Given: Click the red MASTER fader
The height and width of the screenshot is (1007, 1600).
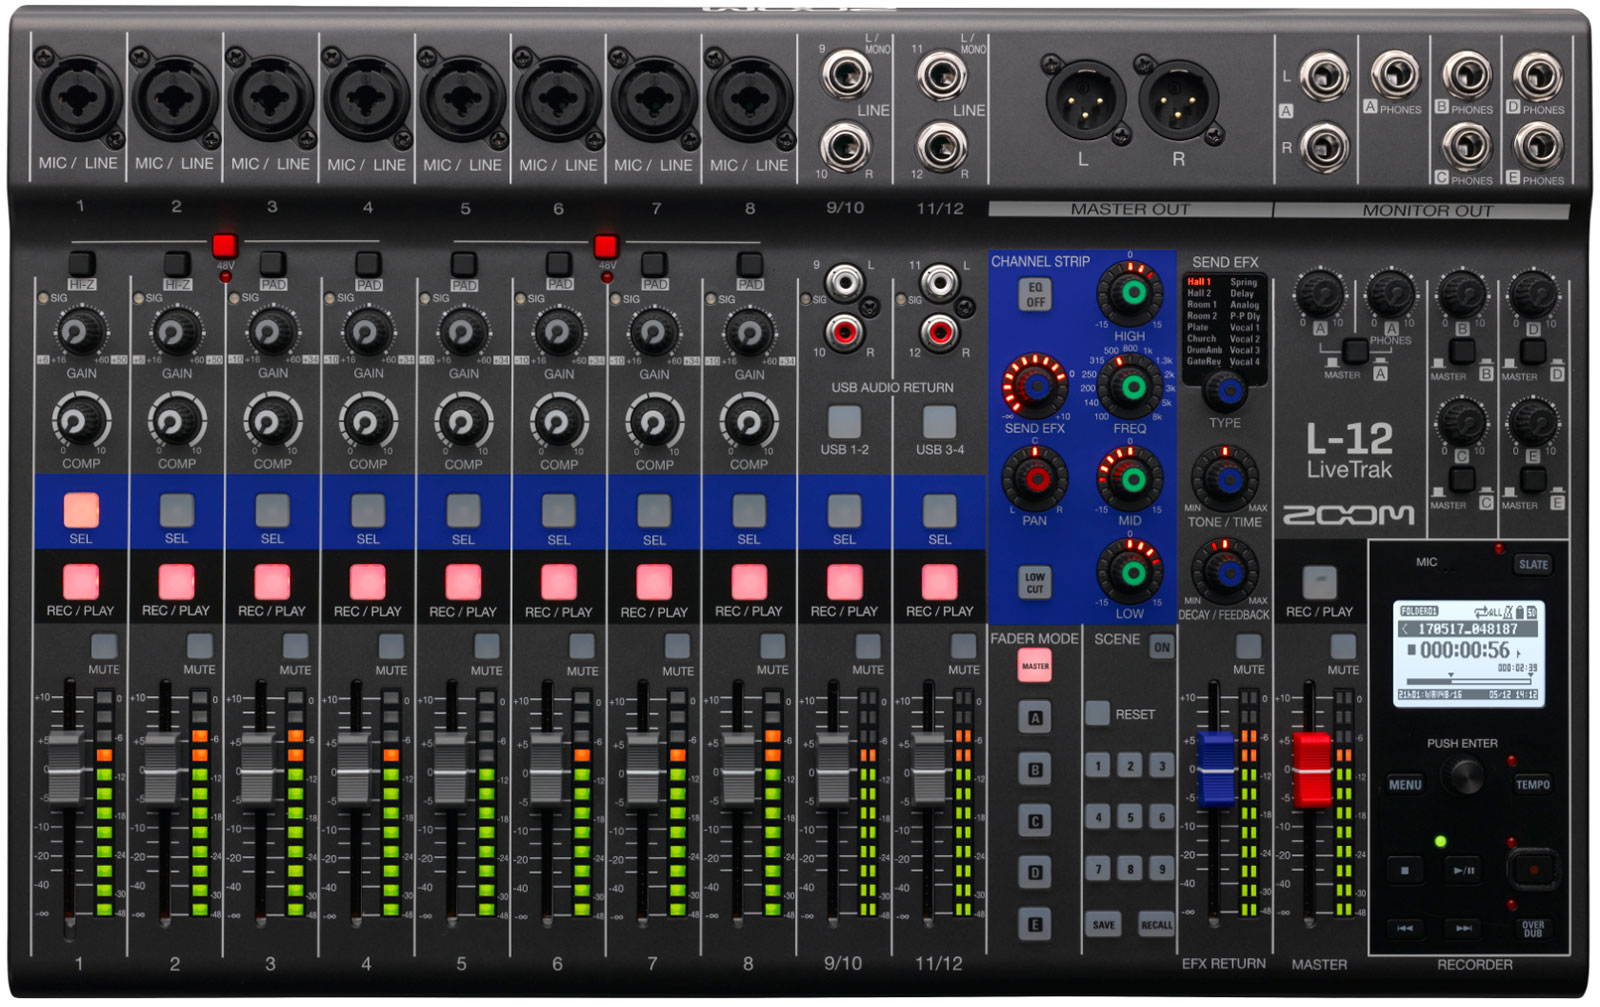Looking at the screenshot, I should click(1312, 768).
